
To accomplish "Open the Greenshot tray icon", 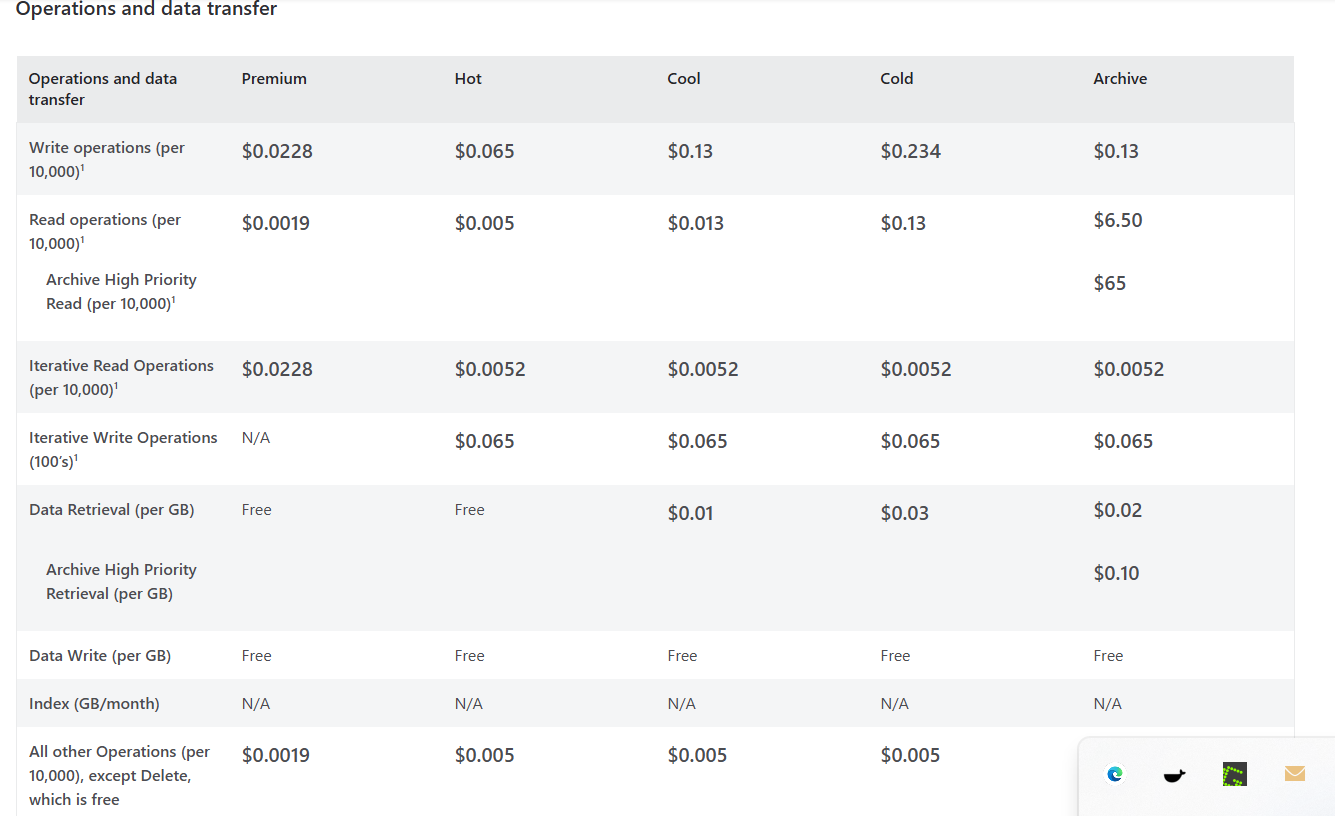I will [x=1235, y=774].
